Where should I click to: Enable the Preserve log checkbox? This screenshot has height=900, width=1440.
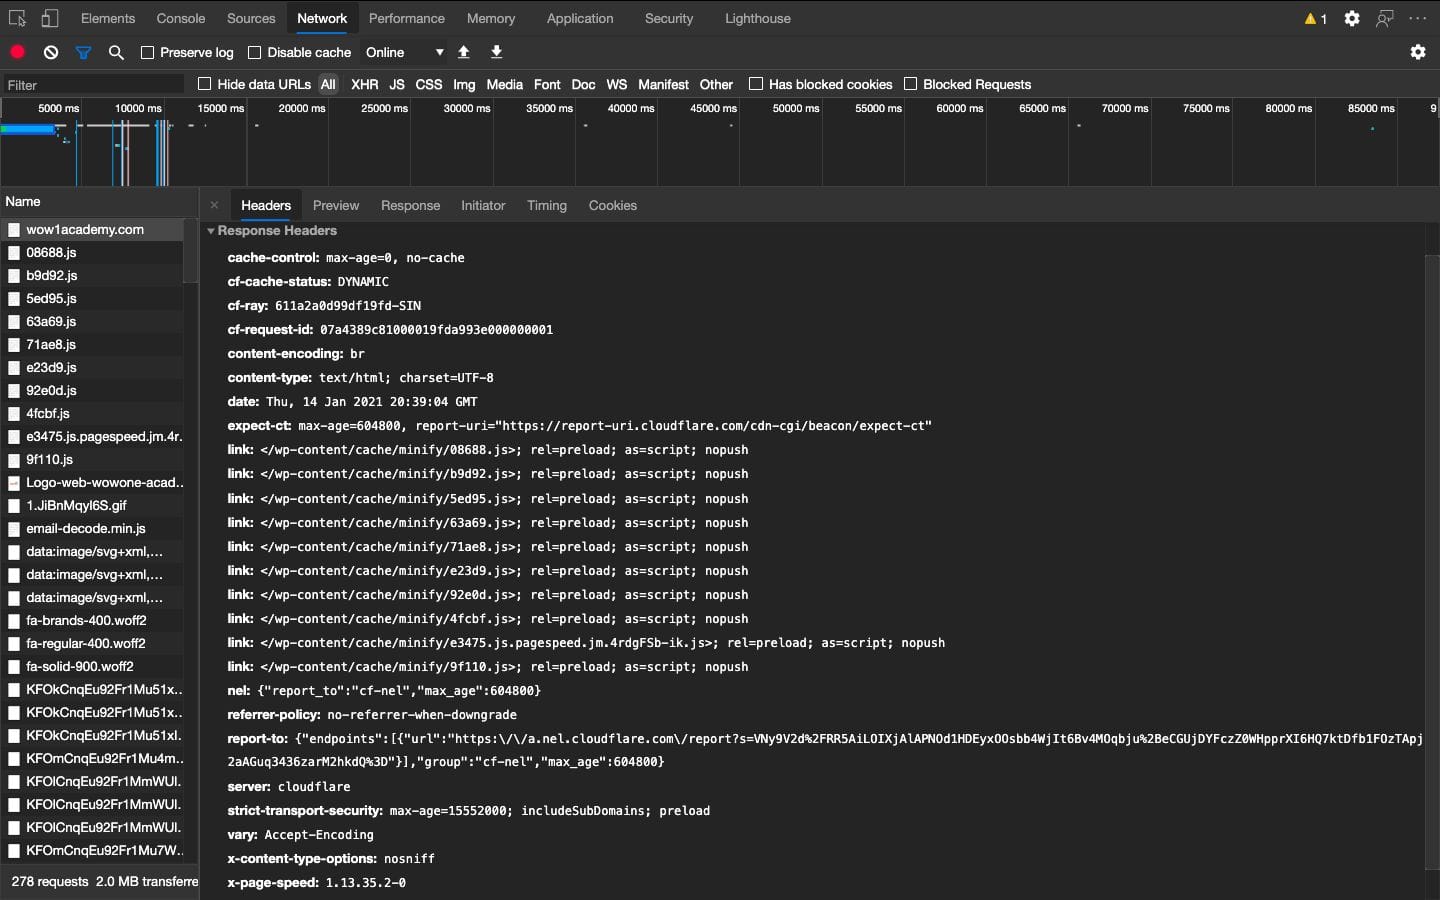146,52
